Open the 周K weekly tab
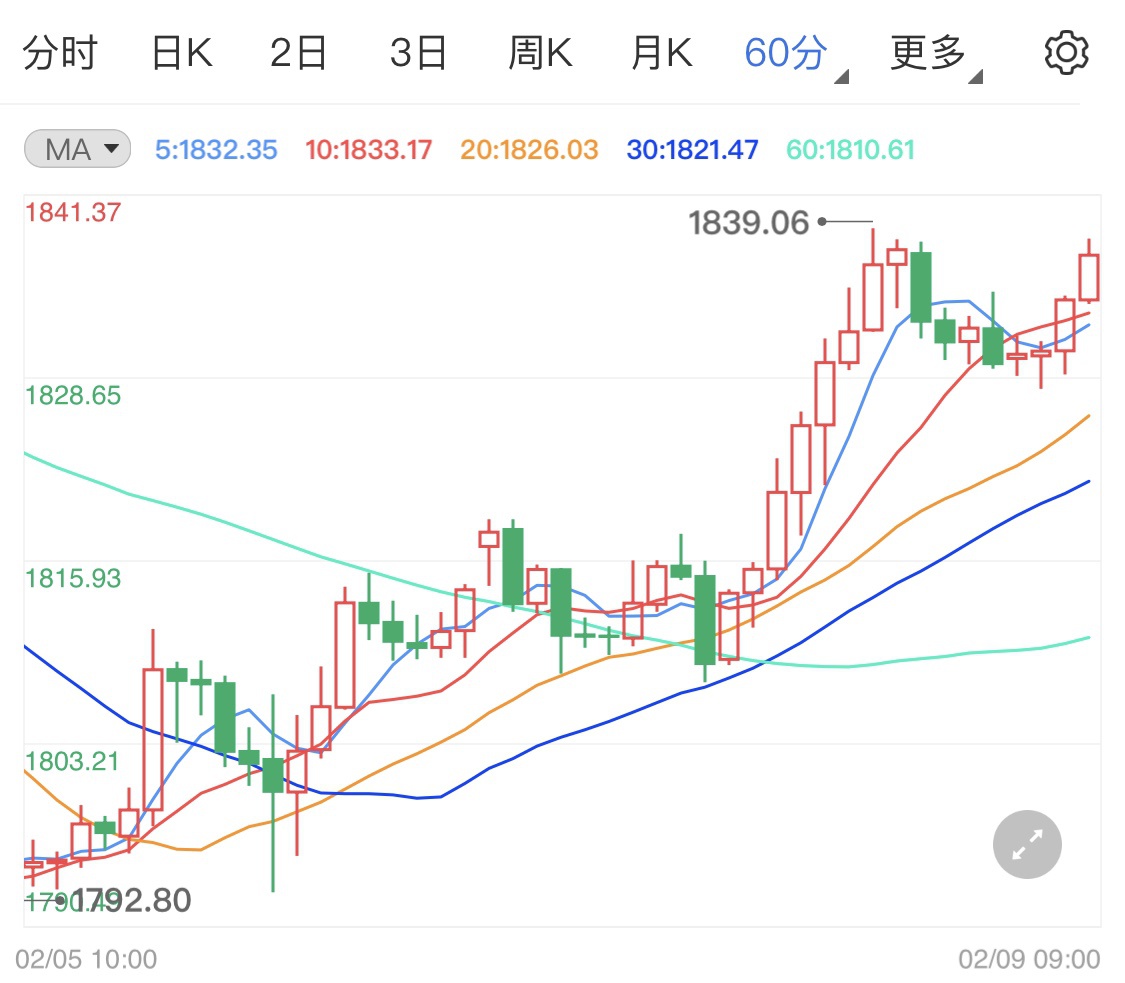Viewport: 1125px width, 983px height. 540,53
